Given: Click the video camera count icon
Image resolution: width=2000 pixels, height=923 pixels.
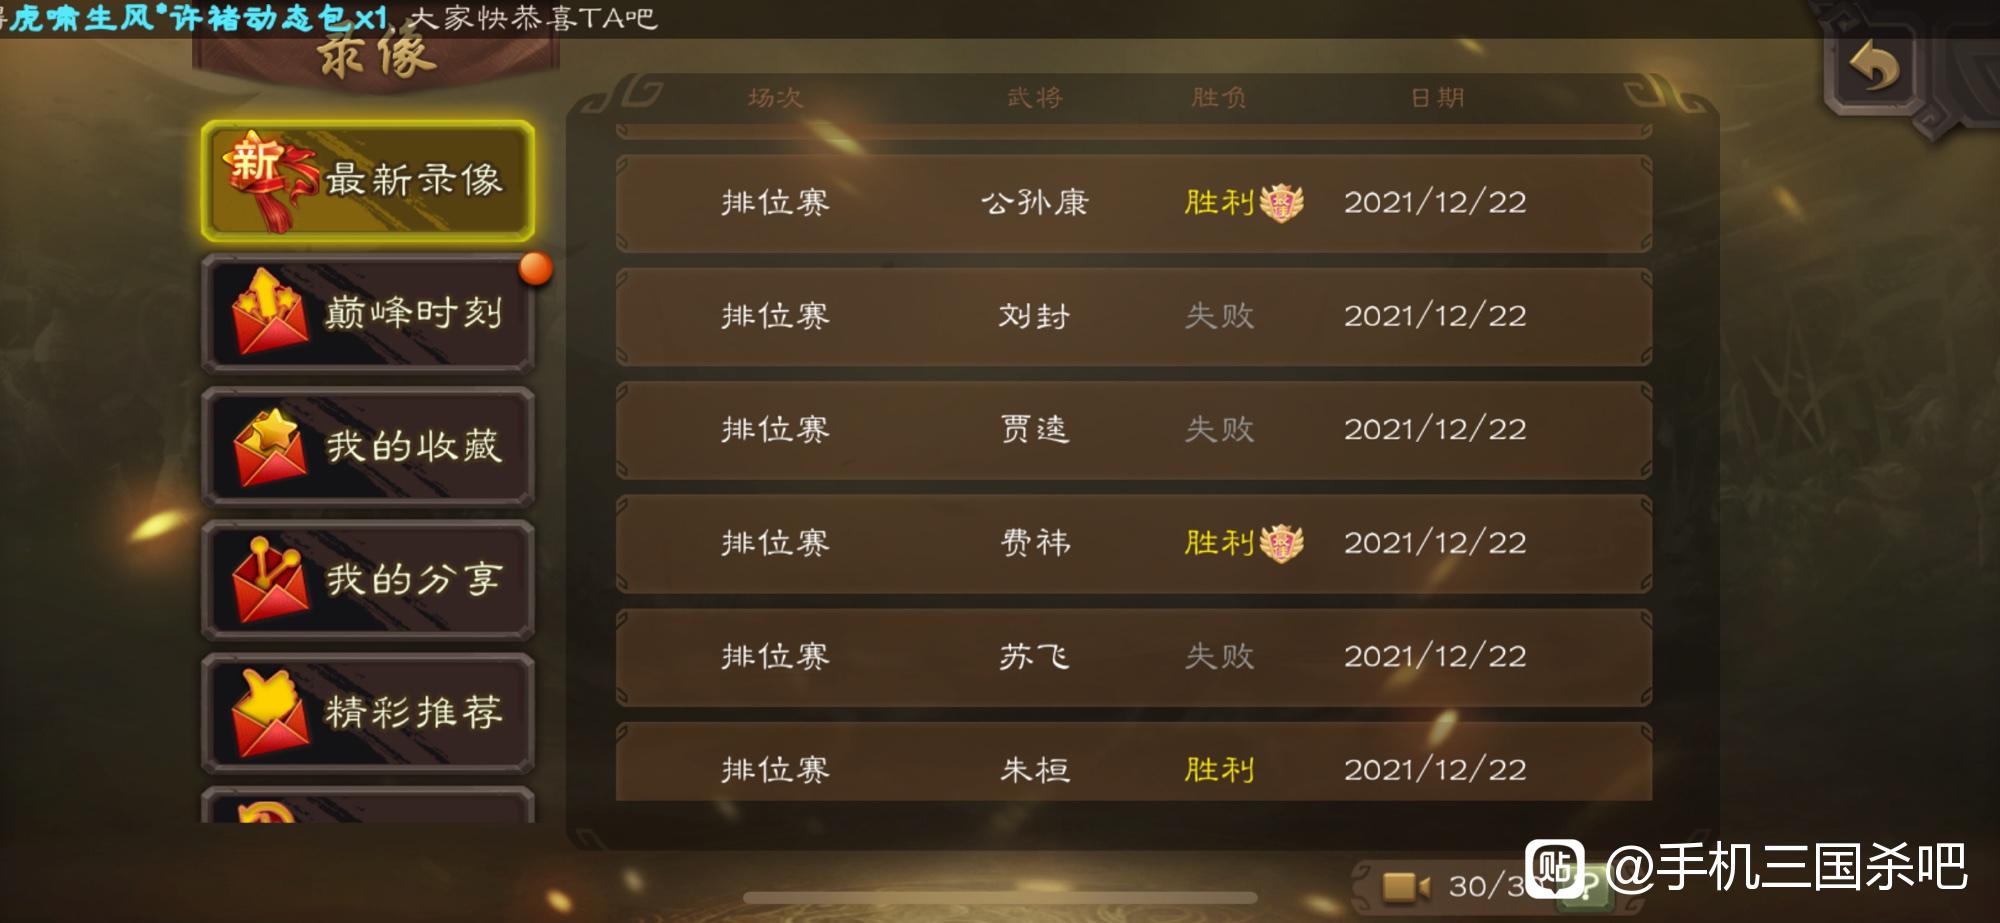Looking at the screenshot, I should pyautogui.click(x=1406, y=886).
